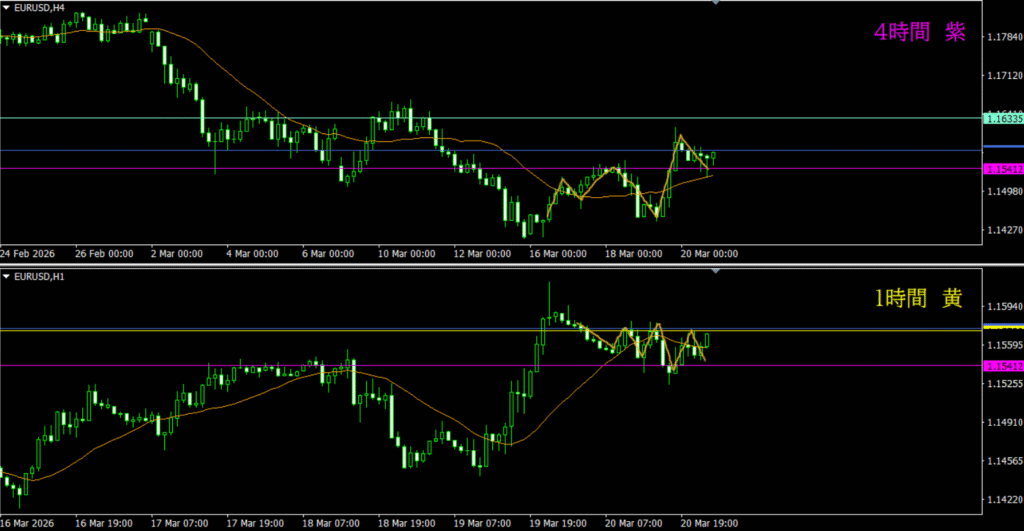Click the 1.14220 price on H1 axis

click(1002, 500)
